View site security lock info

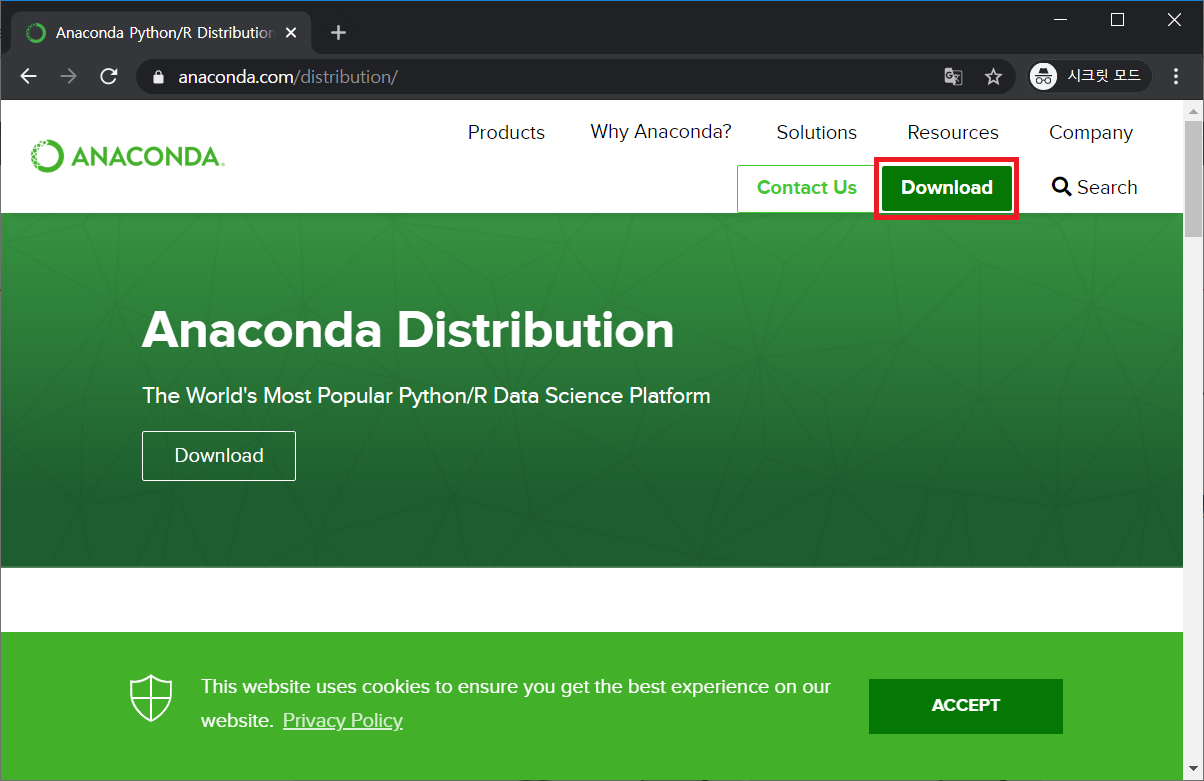pyautogui.click(x=157, y=77)
